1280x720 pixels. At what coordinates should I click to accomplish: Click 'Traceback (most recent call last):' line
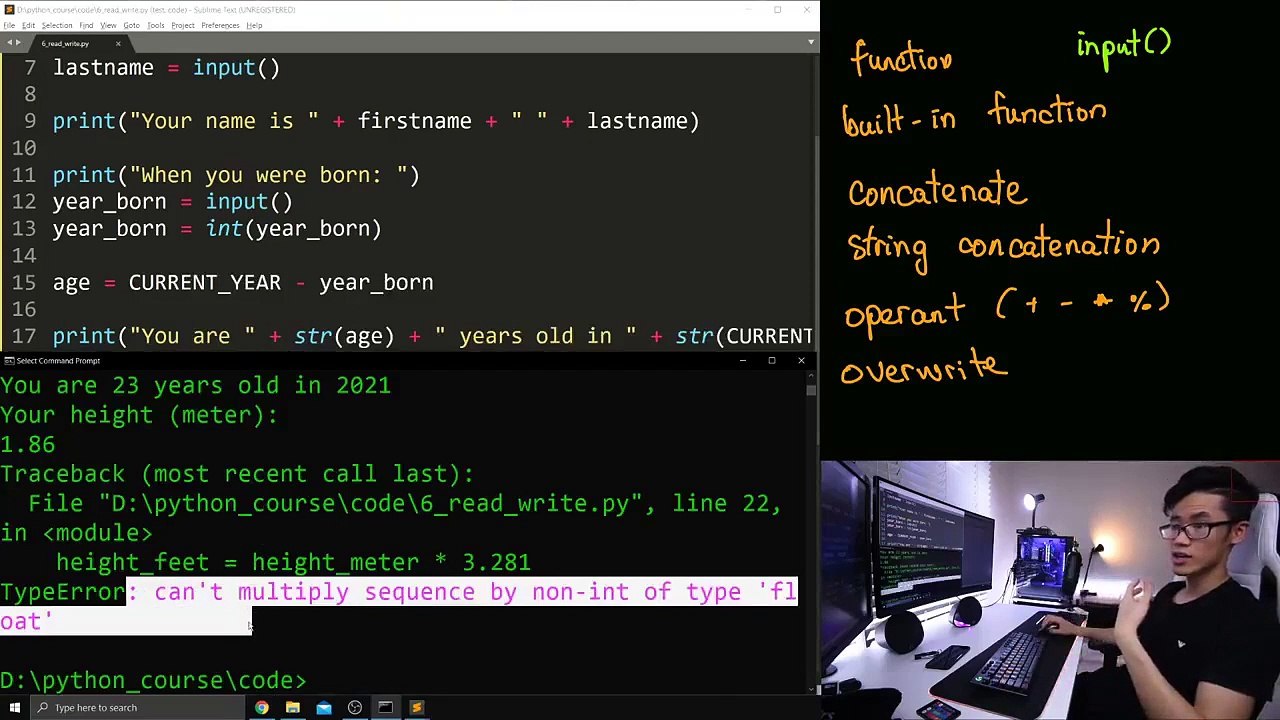click(237, 474)
